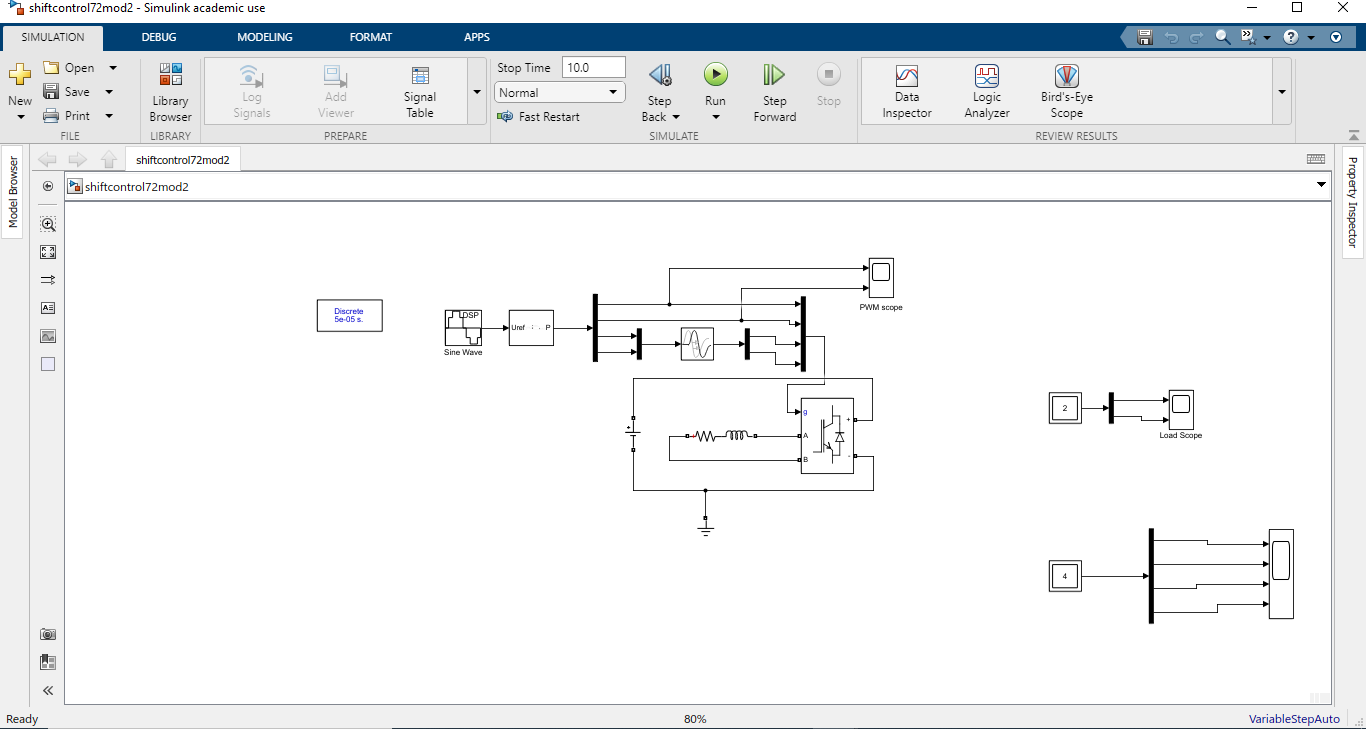Screen dimensions: 1366x729
Task: Click the Image palette icon
Action: tap(48, 336)
